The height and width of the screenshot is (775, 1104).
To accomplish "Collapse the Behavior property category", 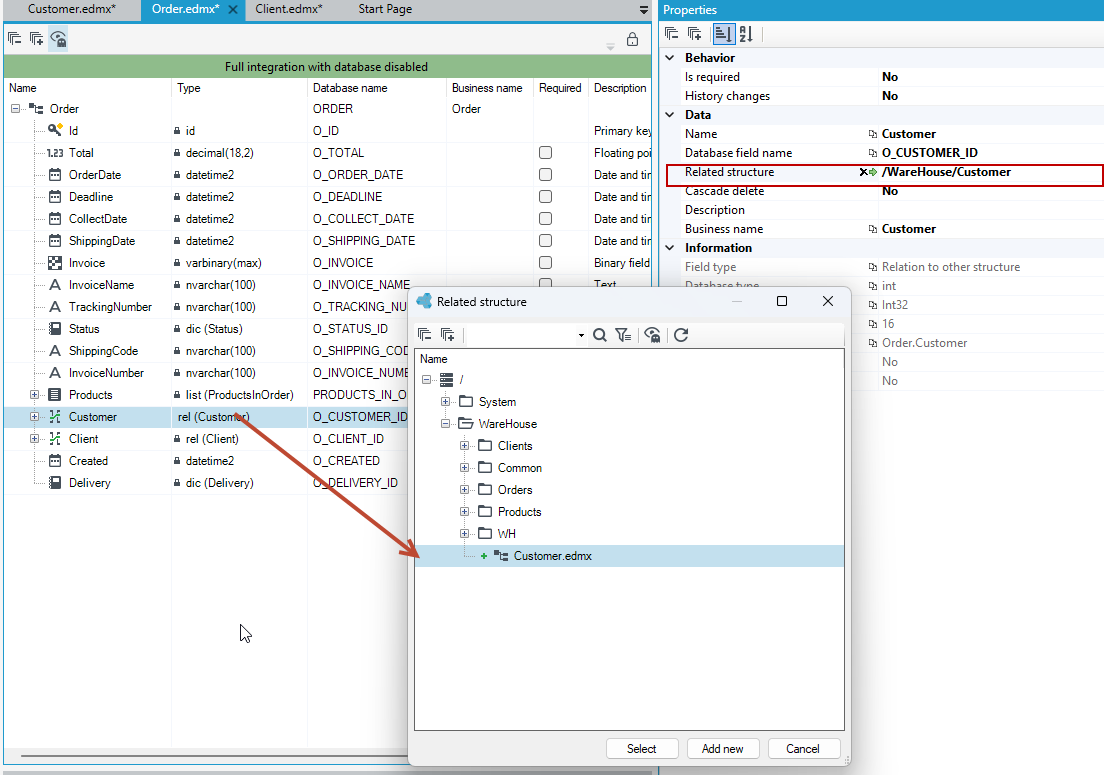I will click(x=670, y=58).
